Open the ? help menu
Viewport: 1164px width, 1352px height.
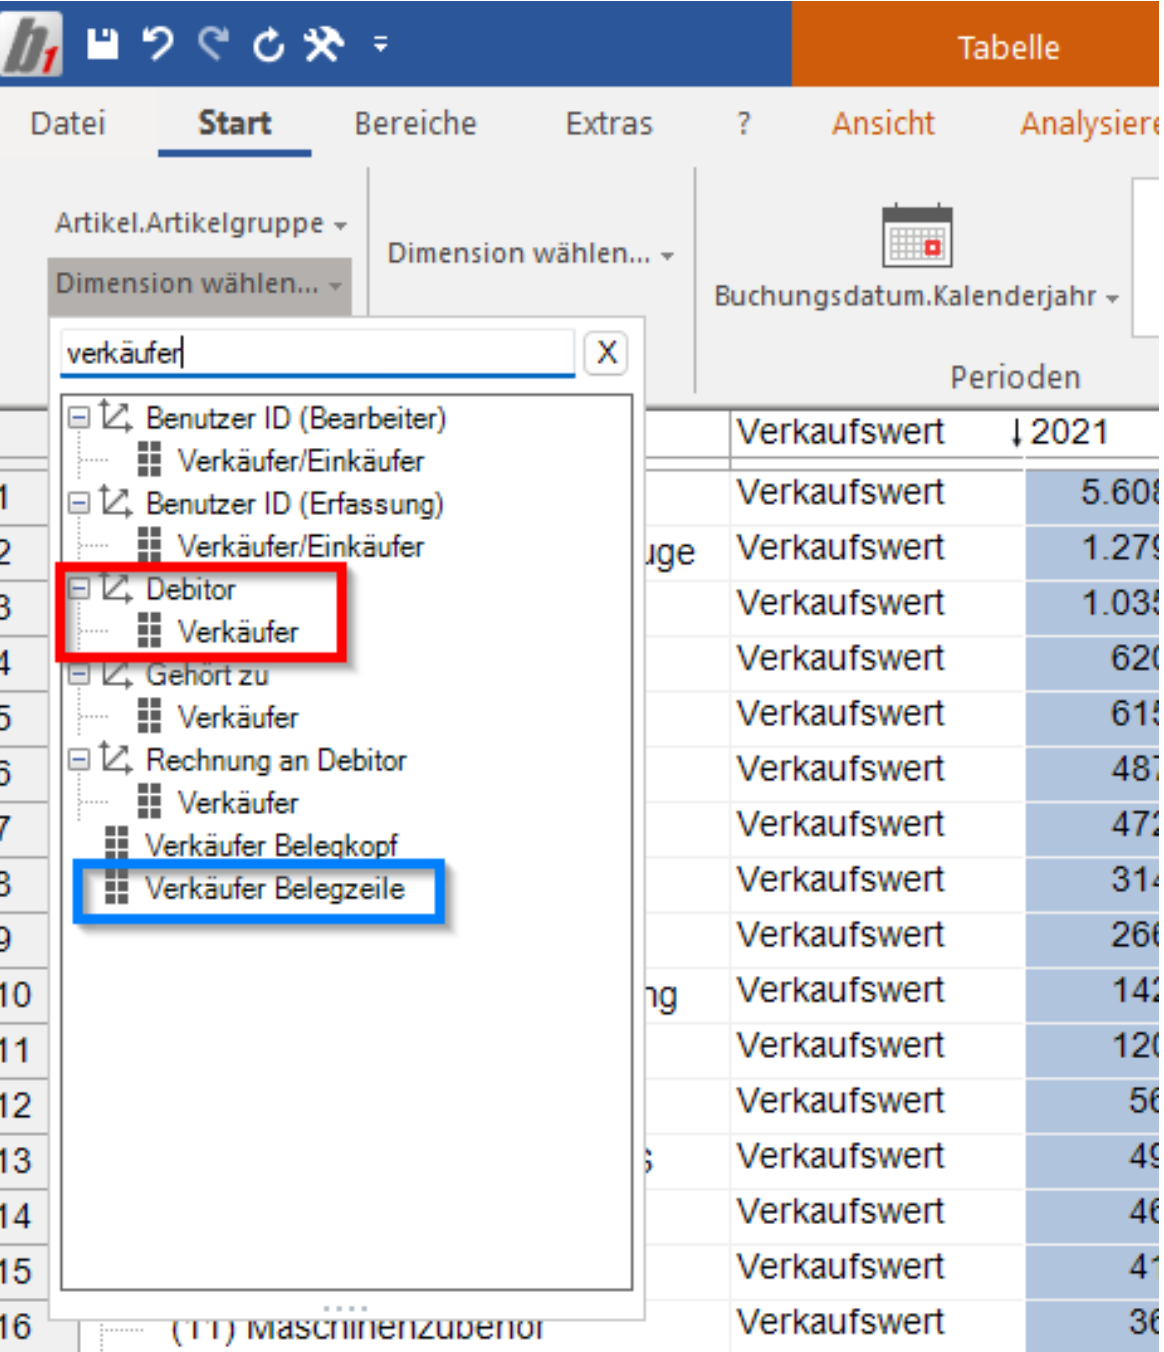click(x=743, y=123)
